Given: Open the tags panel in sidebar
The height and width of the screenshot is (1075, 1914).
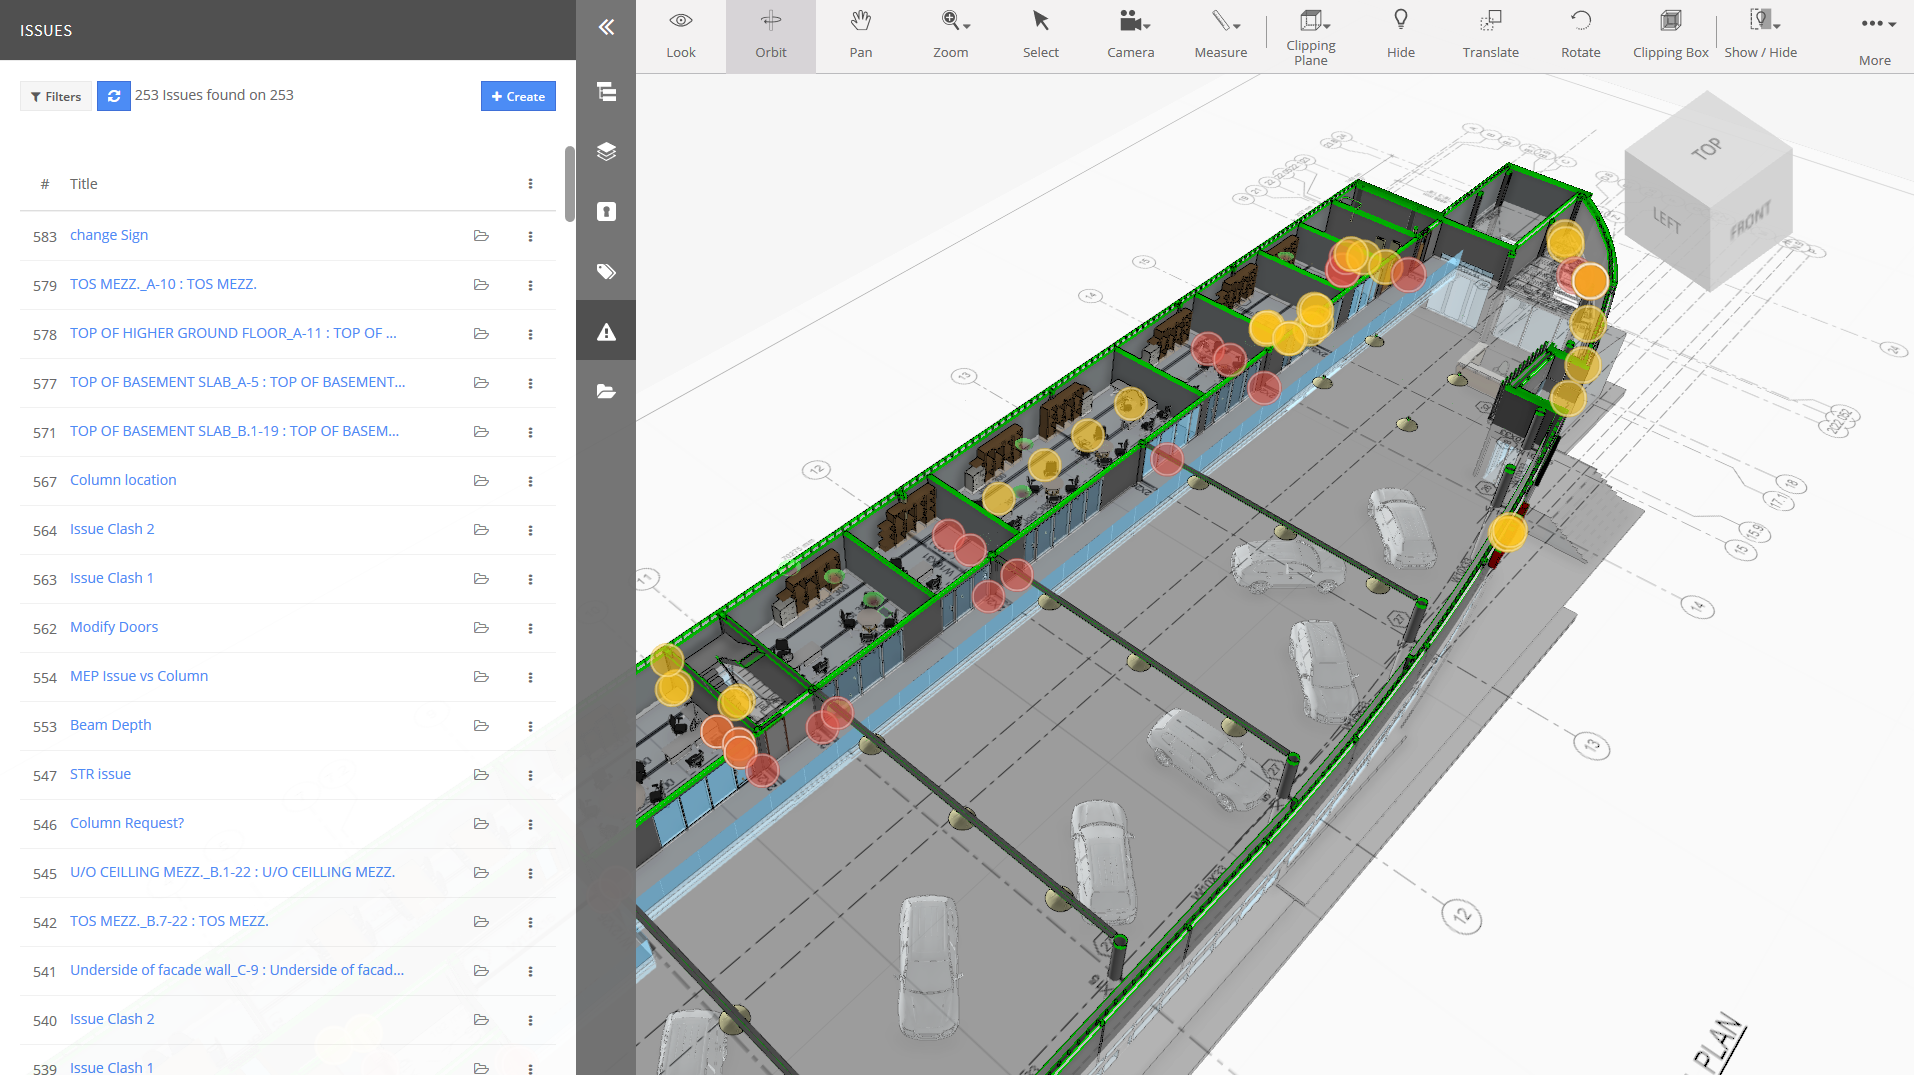Looking at the screenshot, I should tap(606, 272).
